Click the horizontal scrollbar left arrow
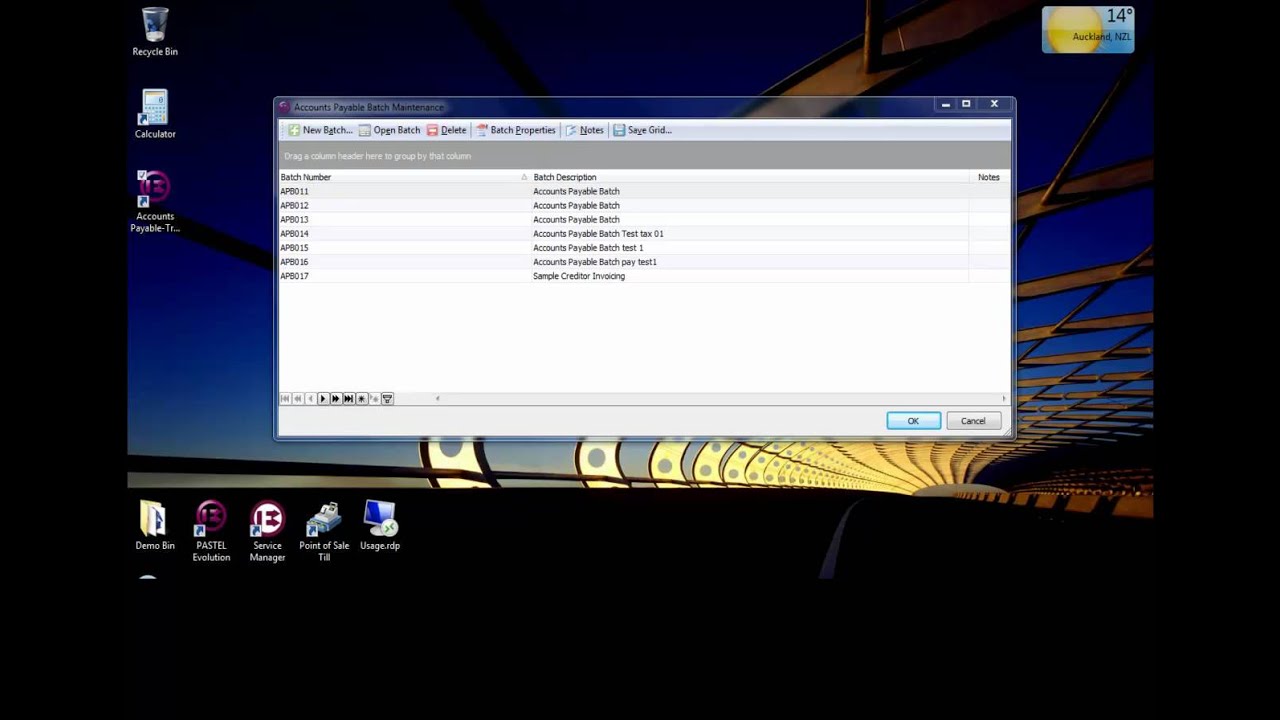The image size is (1280, 720). coord(437,399)
